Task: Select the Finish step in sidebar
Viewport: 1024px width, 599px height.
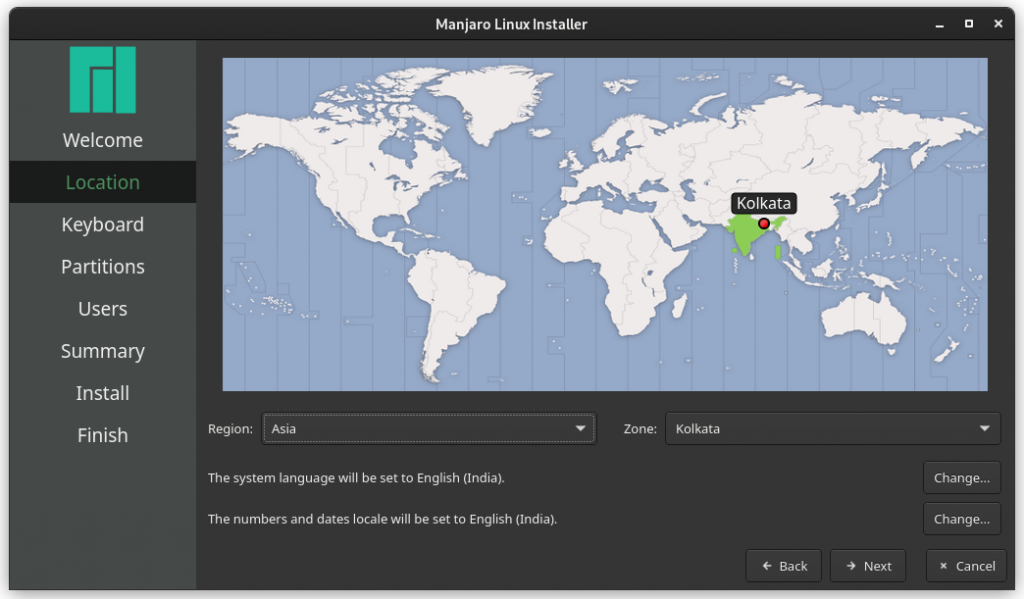Action: point(102,435)
